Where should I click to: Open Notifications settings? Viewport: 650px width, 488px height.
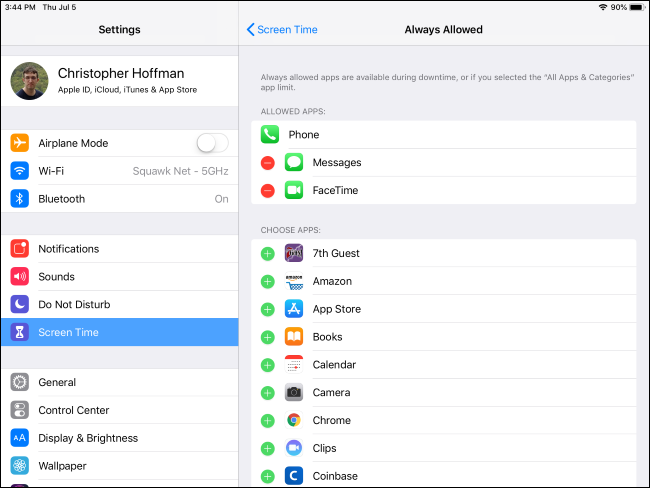[x=120, y=249]
